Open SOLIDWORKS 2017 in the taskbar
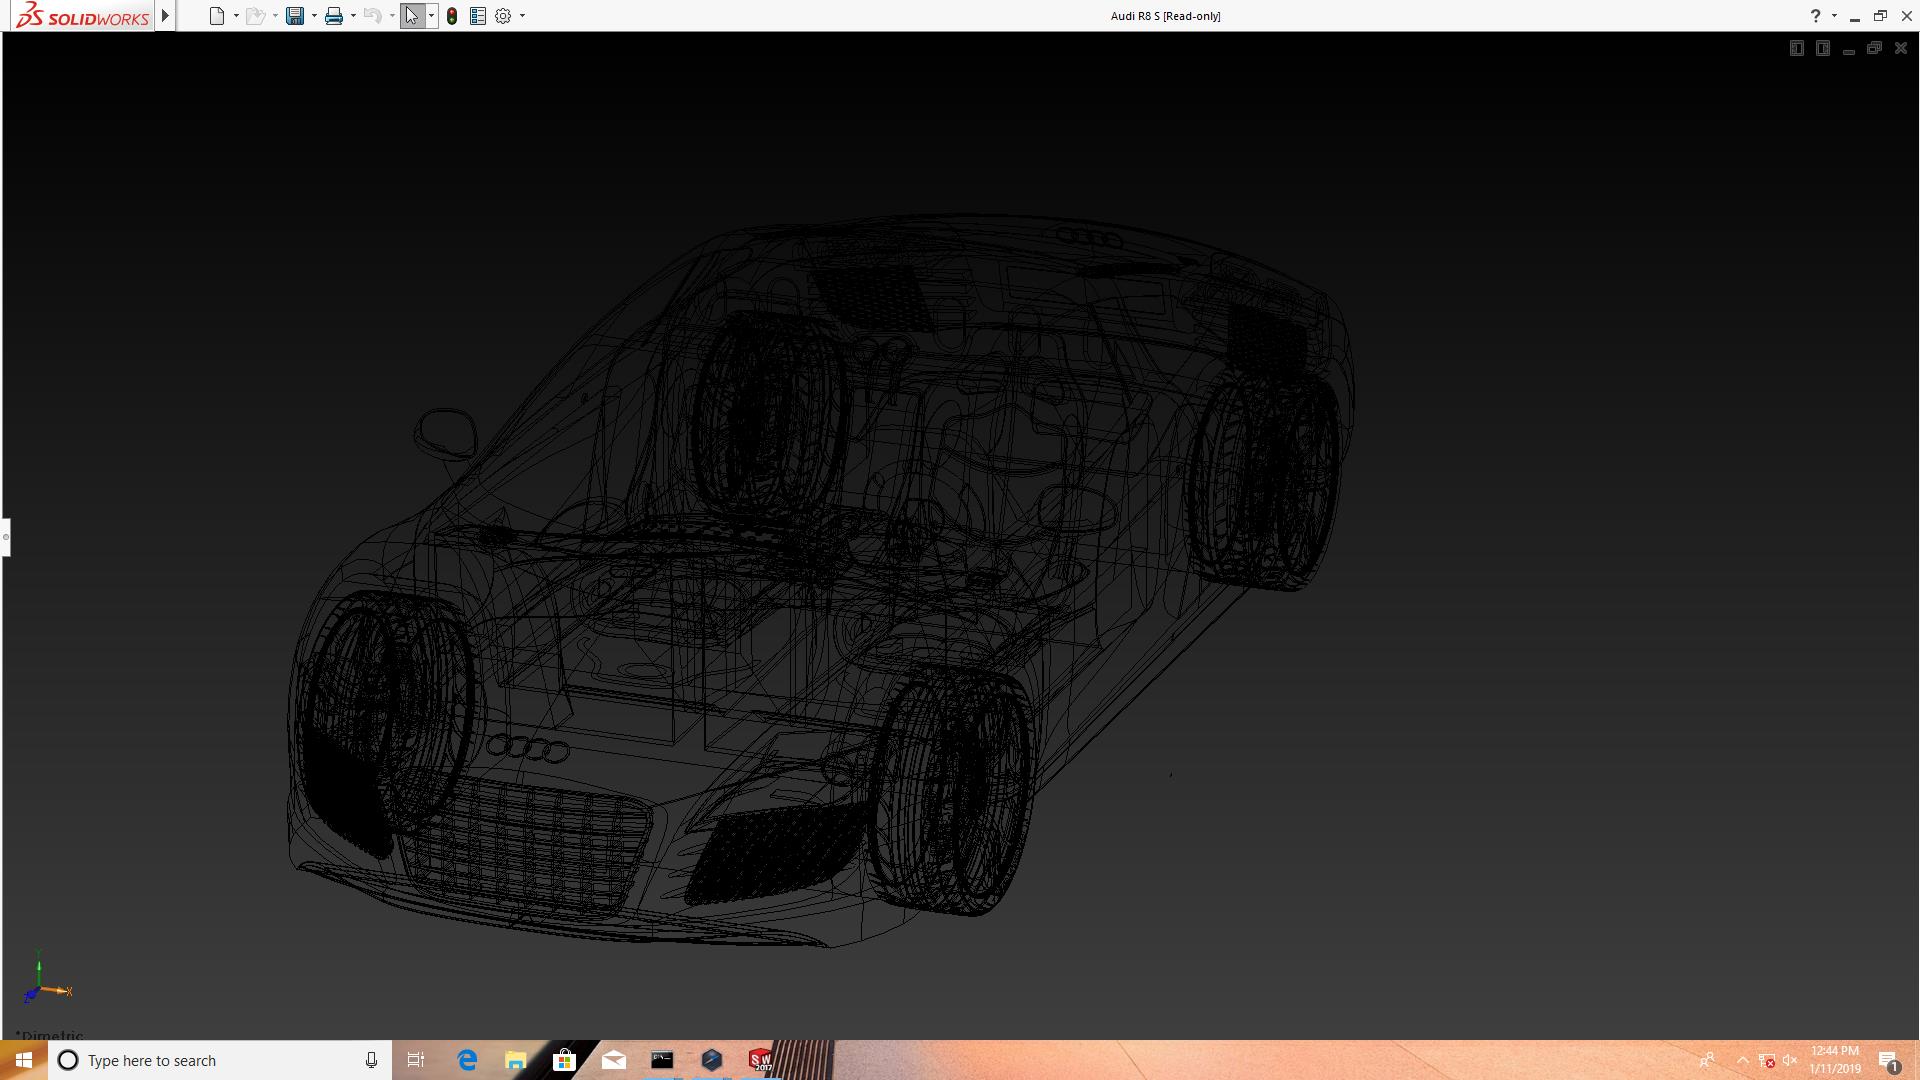Screen dimensions: 1920x1080 [760, 1060]
